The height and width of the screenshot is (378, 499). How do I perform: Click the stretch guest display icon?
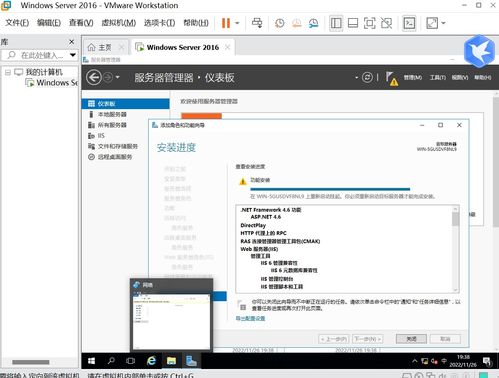coord(432,23)
